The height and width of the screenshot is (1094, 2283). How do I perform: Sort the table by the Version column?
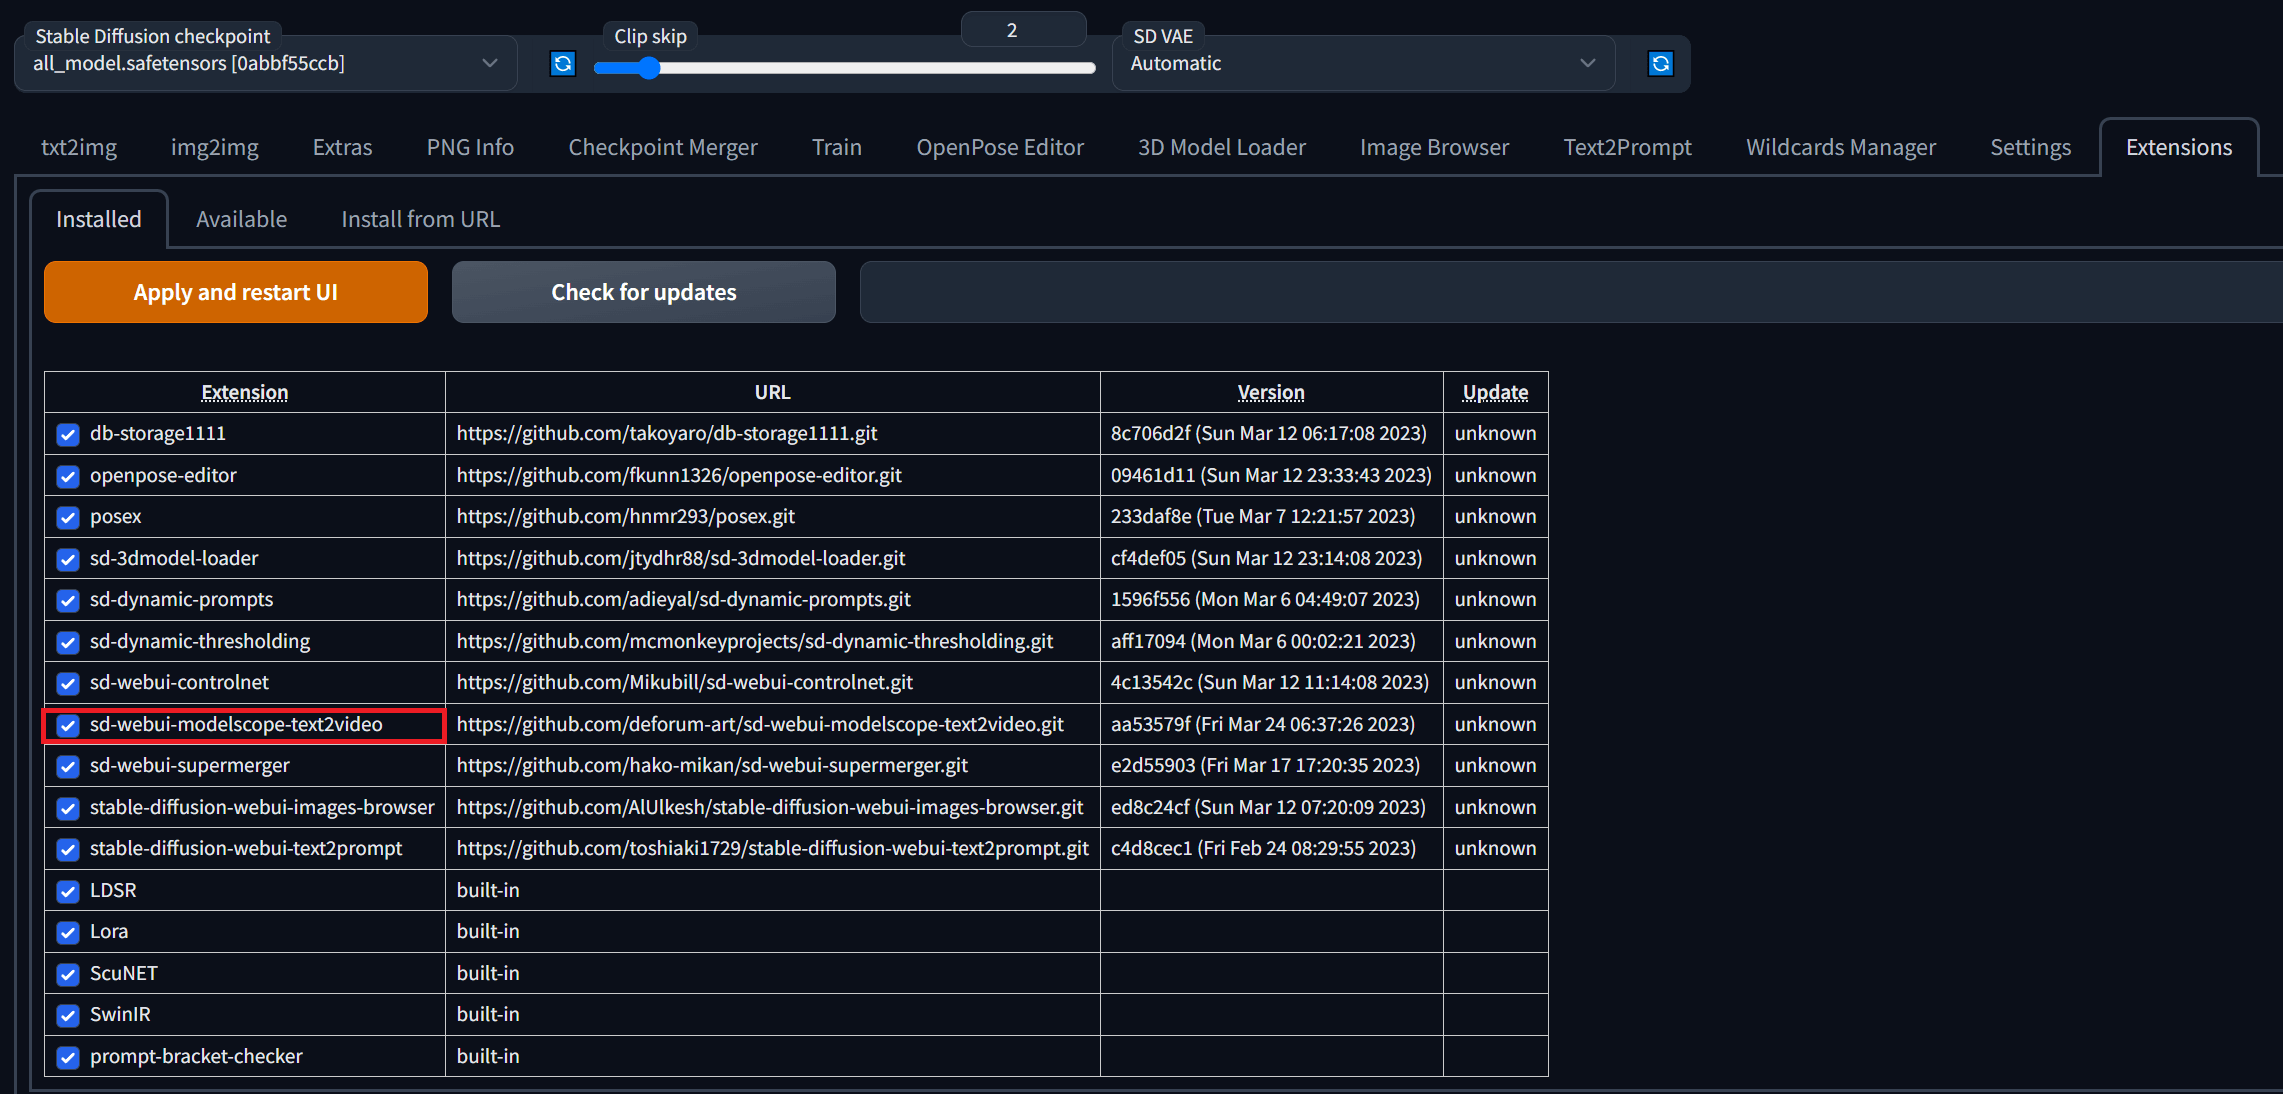tap(1271, 392)
